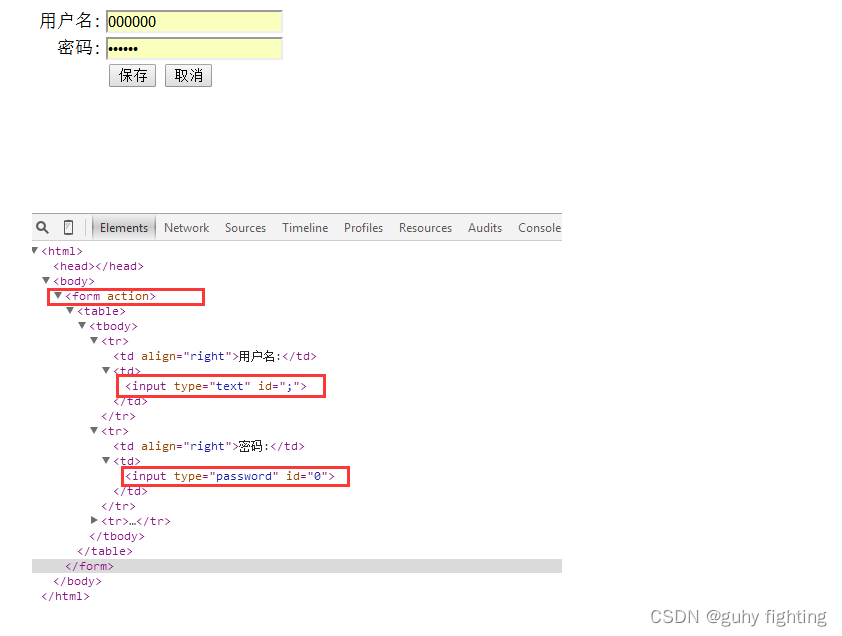Open the Network tab
The width and height of the screenshot is (842, 636).
pos(186,228)
